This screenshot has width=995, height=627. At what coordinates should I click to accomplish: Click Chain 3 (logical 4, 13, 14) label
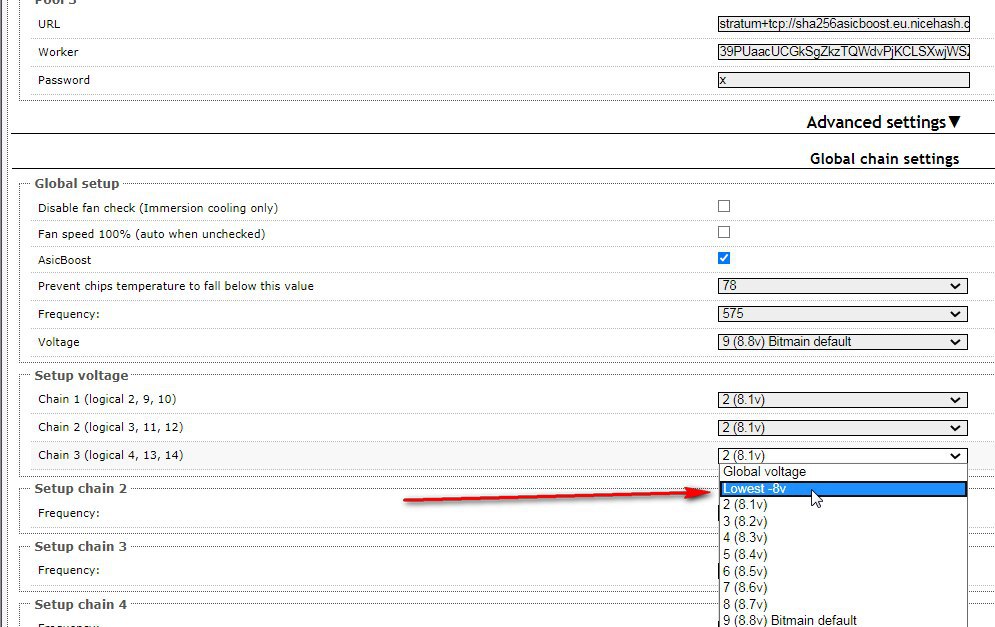(110, 456)
